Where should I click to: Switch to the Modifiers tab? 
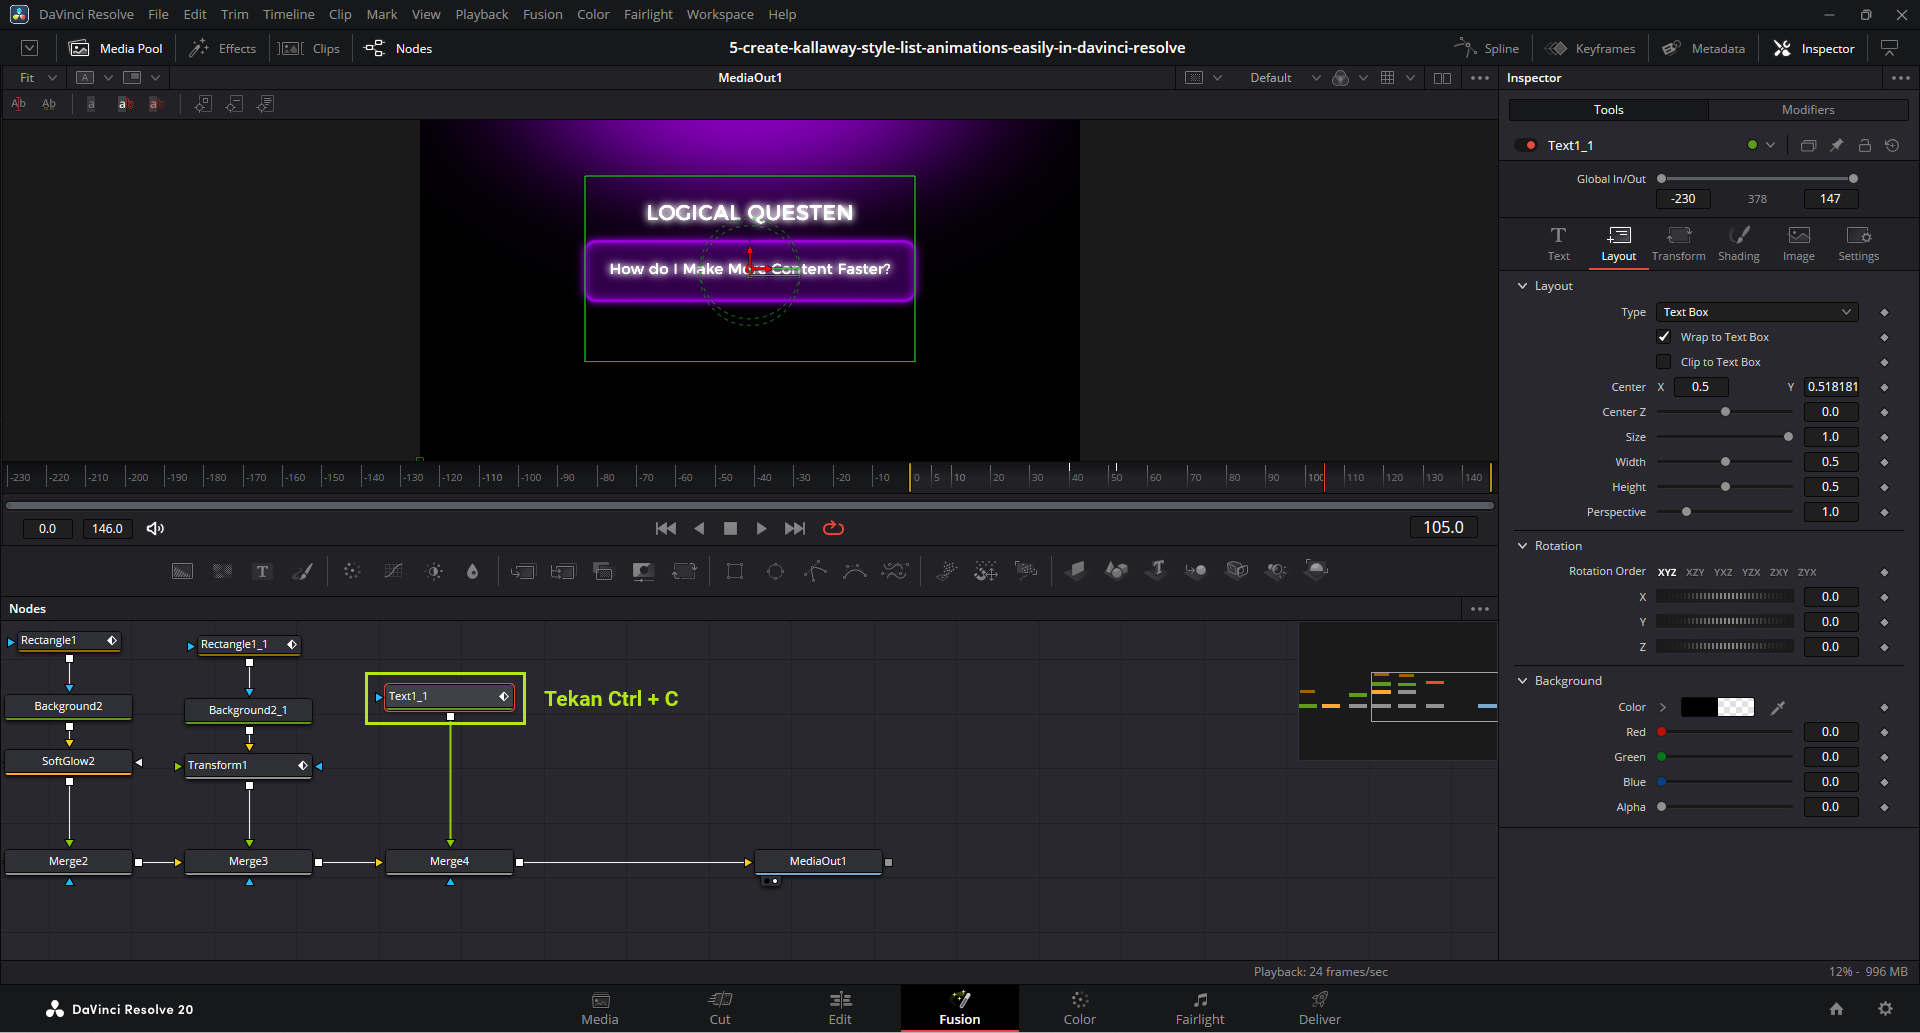coord(1807,110)
